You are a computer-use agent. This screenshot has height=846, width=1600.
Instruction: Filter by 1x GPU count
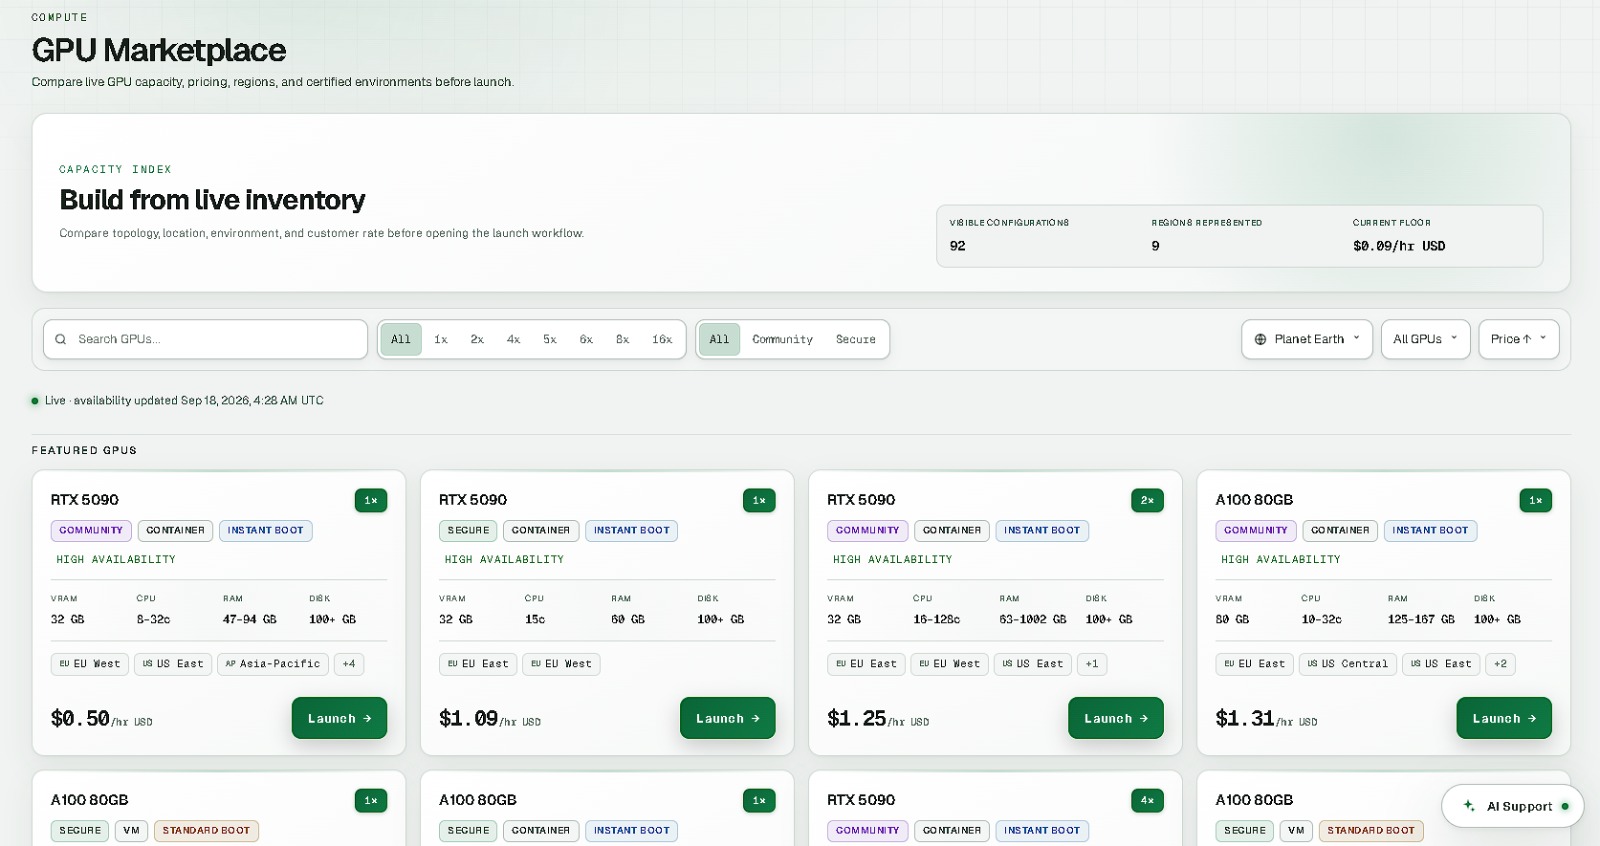click(x=441, y=339)
